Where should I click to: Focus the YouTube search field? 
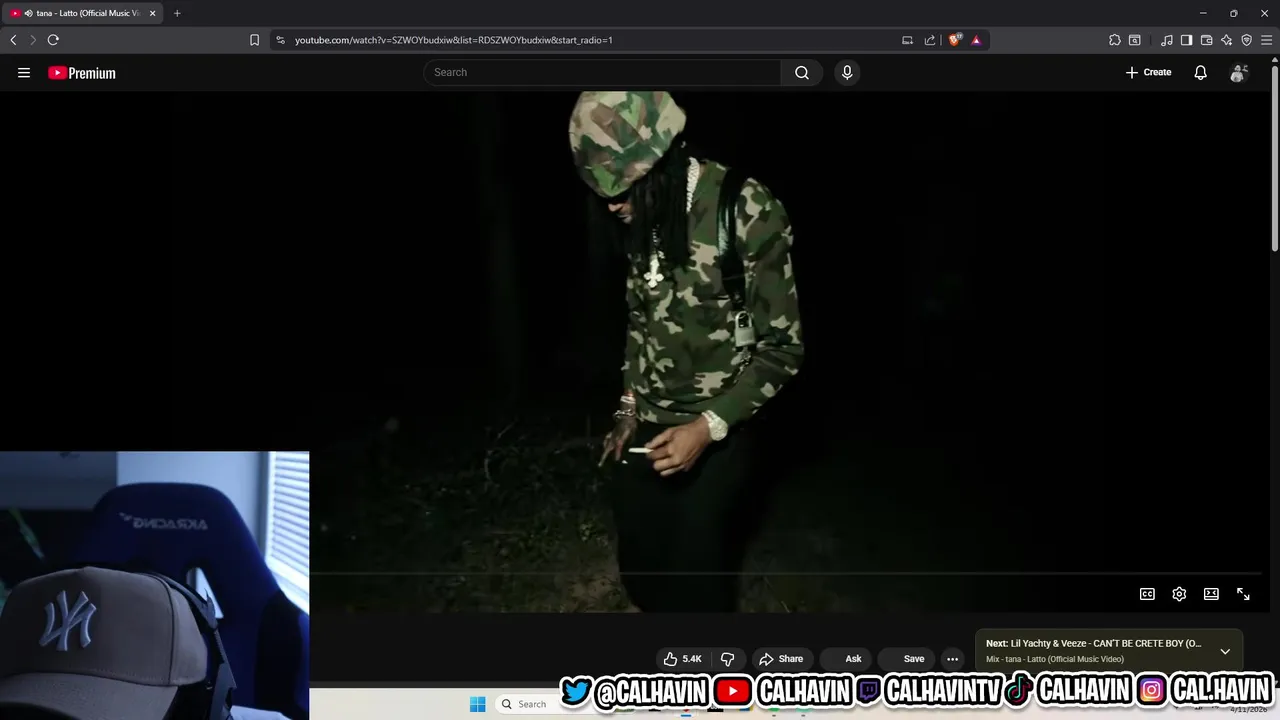point(602,72)
